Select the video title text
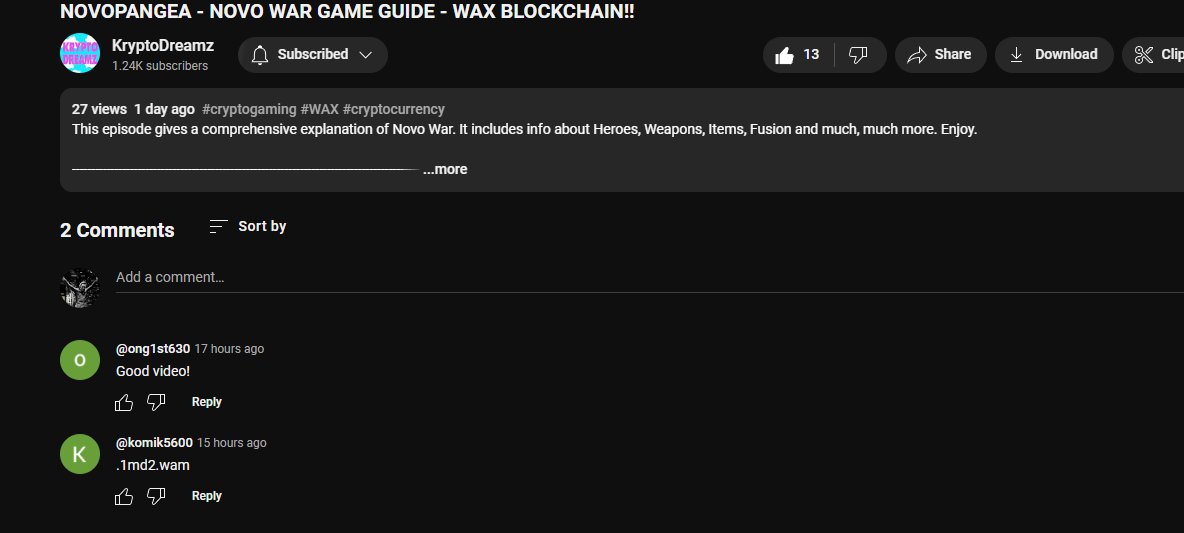The width and height of the screenshot is (1184, 533). (347, 11)
